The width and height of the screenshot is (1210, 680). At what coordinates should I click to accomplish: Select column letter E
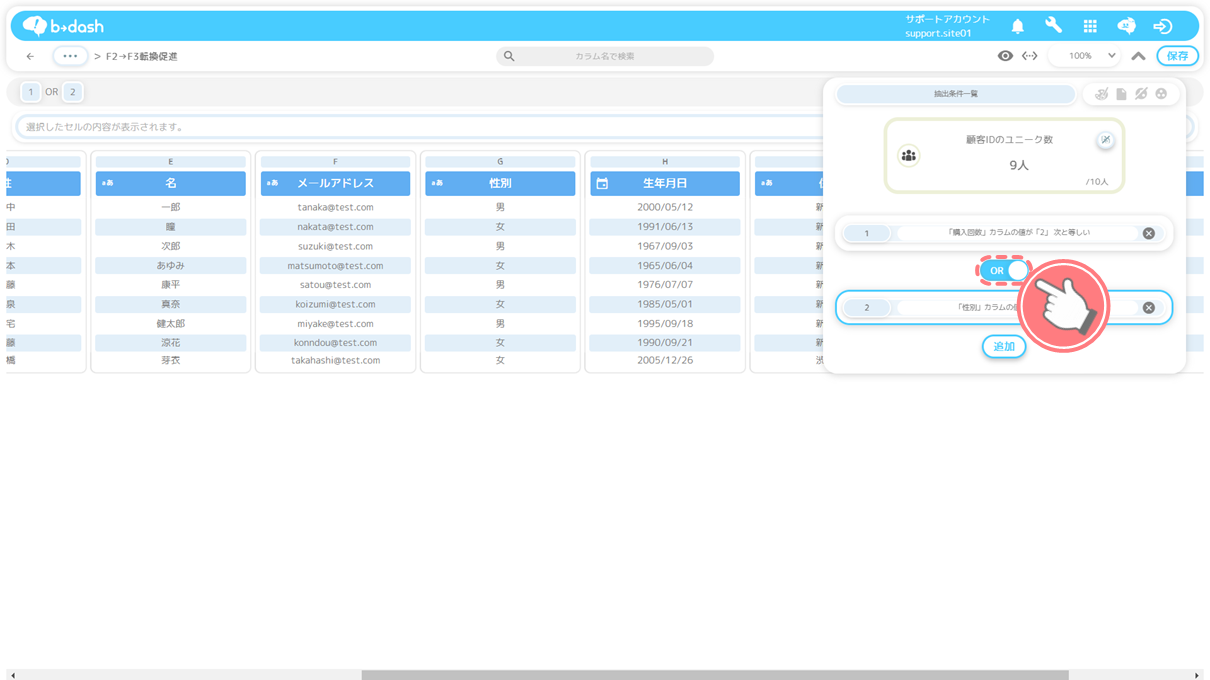coord(171,162)
